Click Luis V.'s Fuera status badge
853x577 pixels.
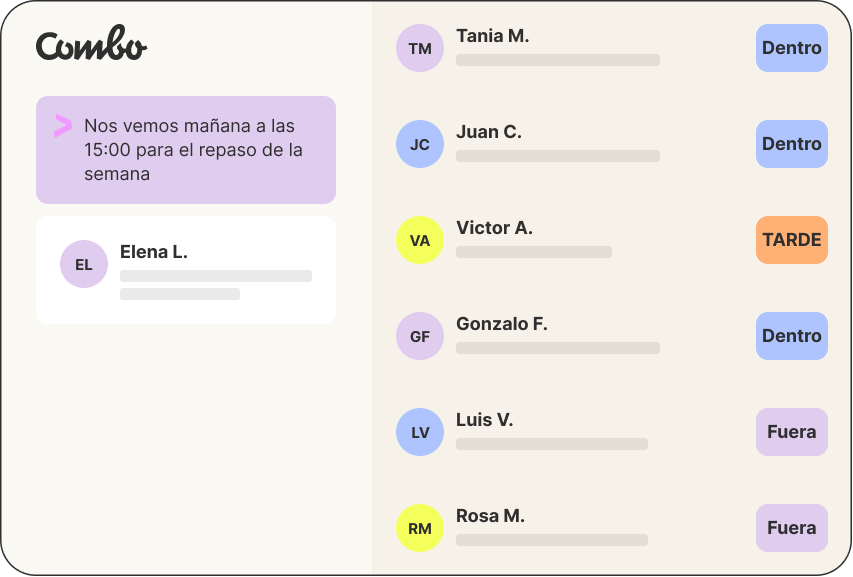tap(791, 432)
